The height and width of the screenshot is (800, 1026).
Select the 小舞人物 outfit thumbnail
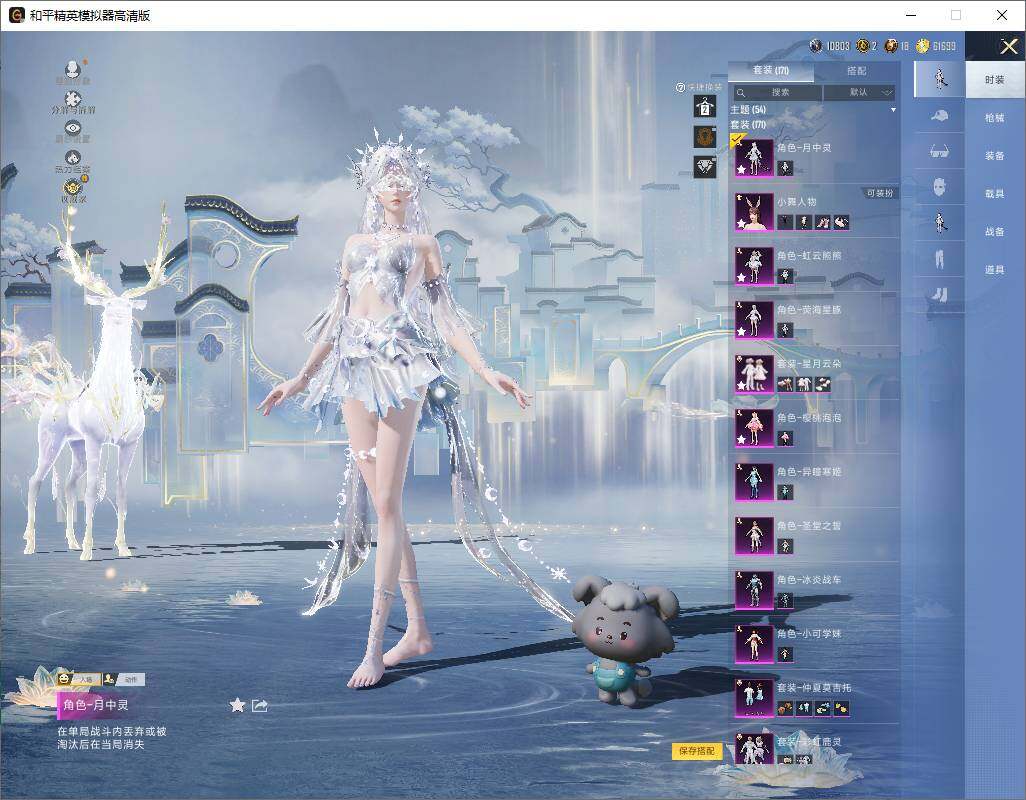[x=754, y=212]
